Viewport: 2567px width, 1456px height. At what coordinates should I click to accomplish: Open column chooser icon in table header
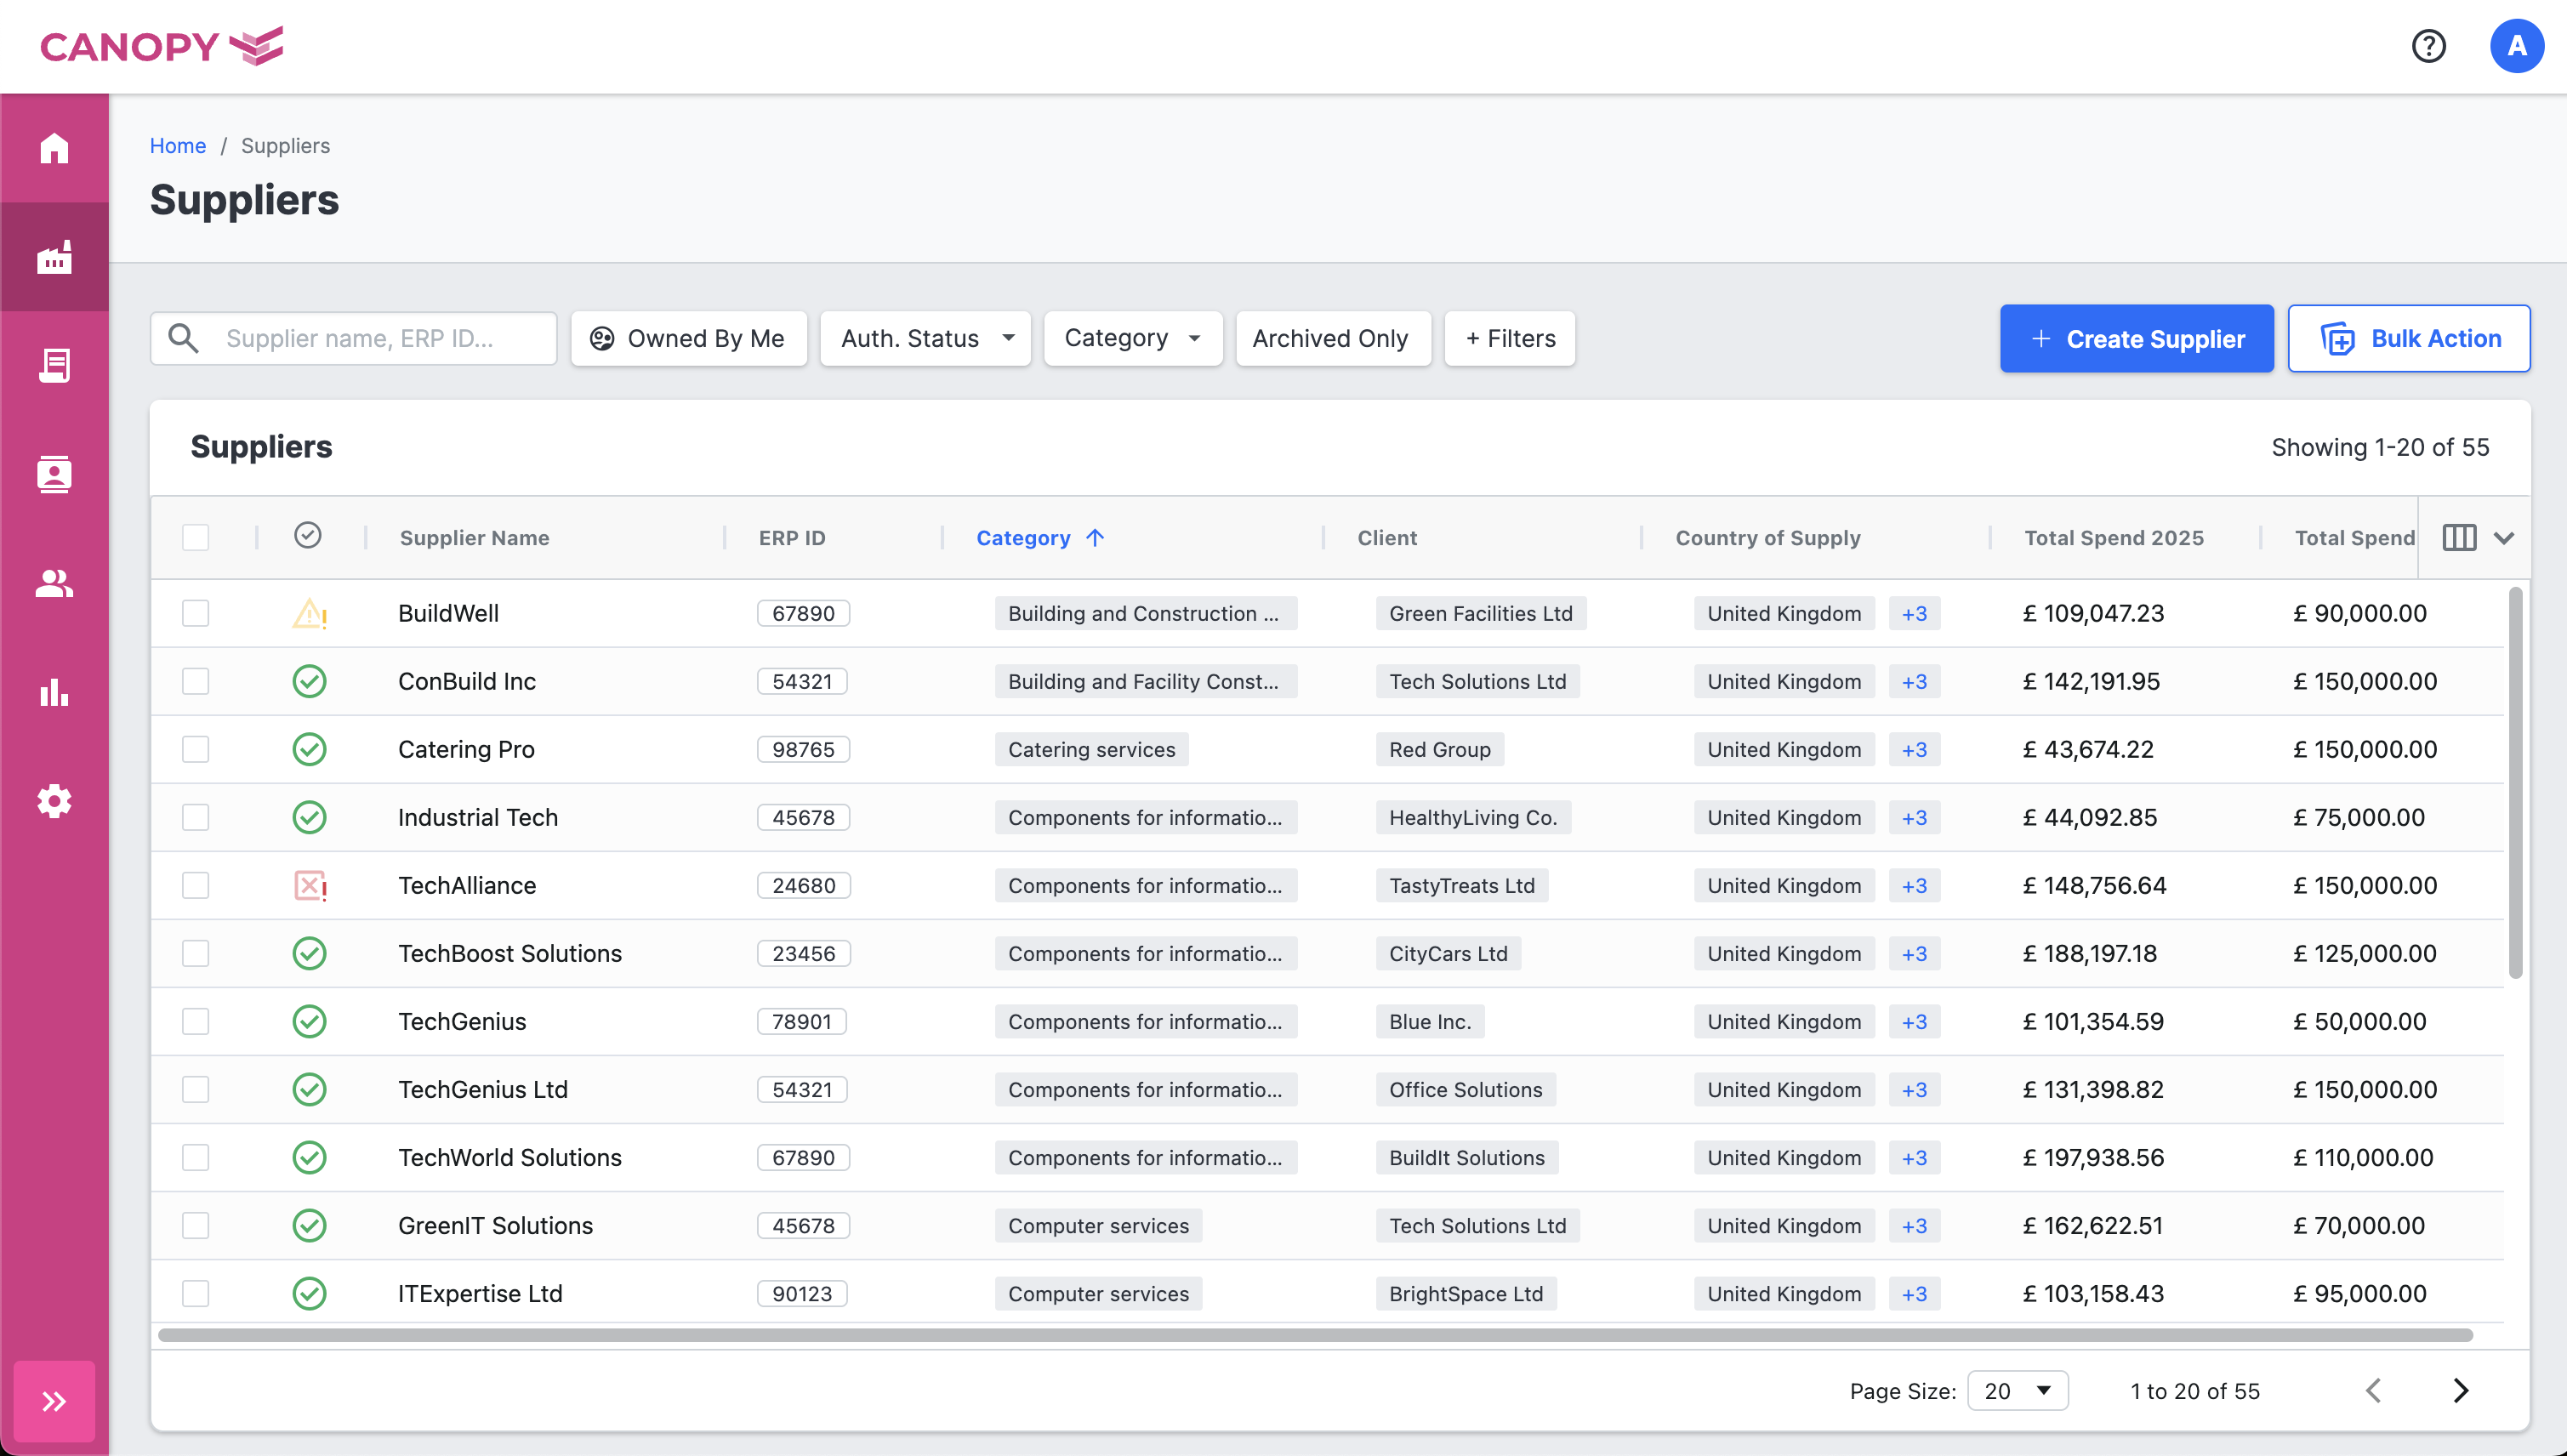(x=2459, y=538)
